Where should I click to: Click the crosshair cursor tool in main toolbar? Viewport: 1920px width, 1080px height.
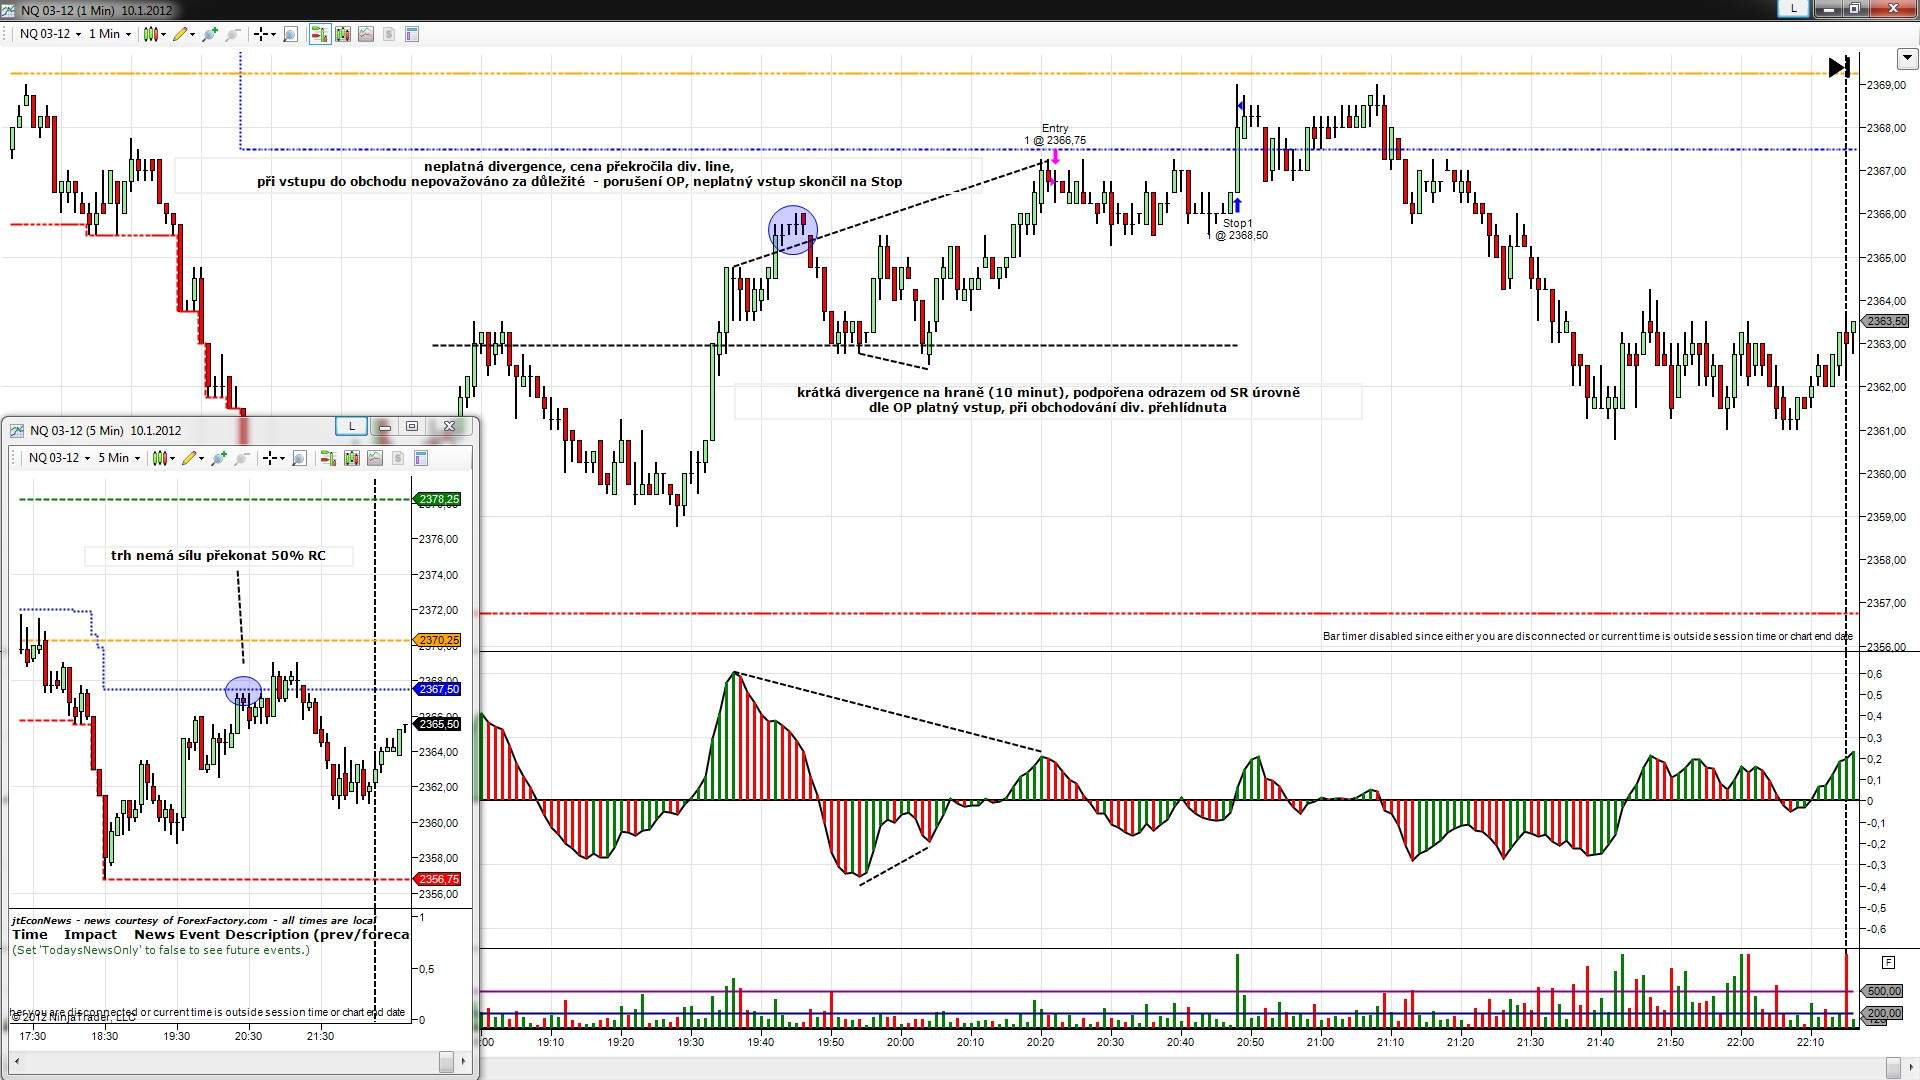pos(261,34)
